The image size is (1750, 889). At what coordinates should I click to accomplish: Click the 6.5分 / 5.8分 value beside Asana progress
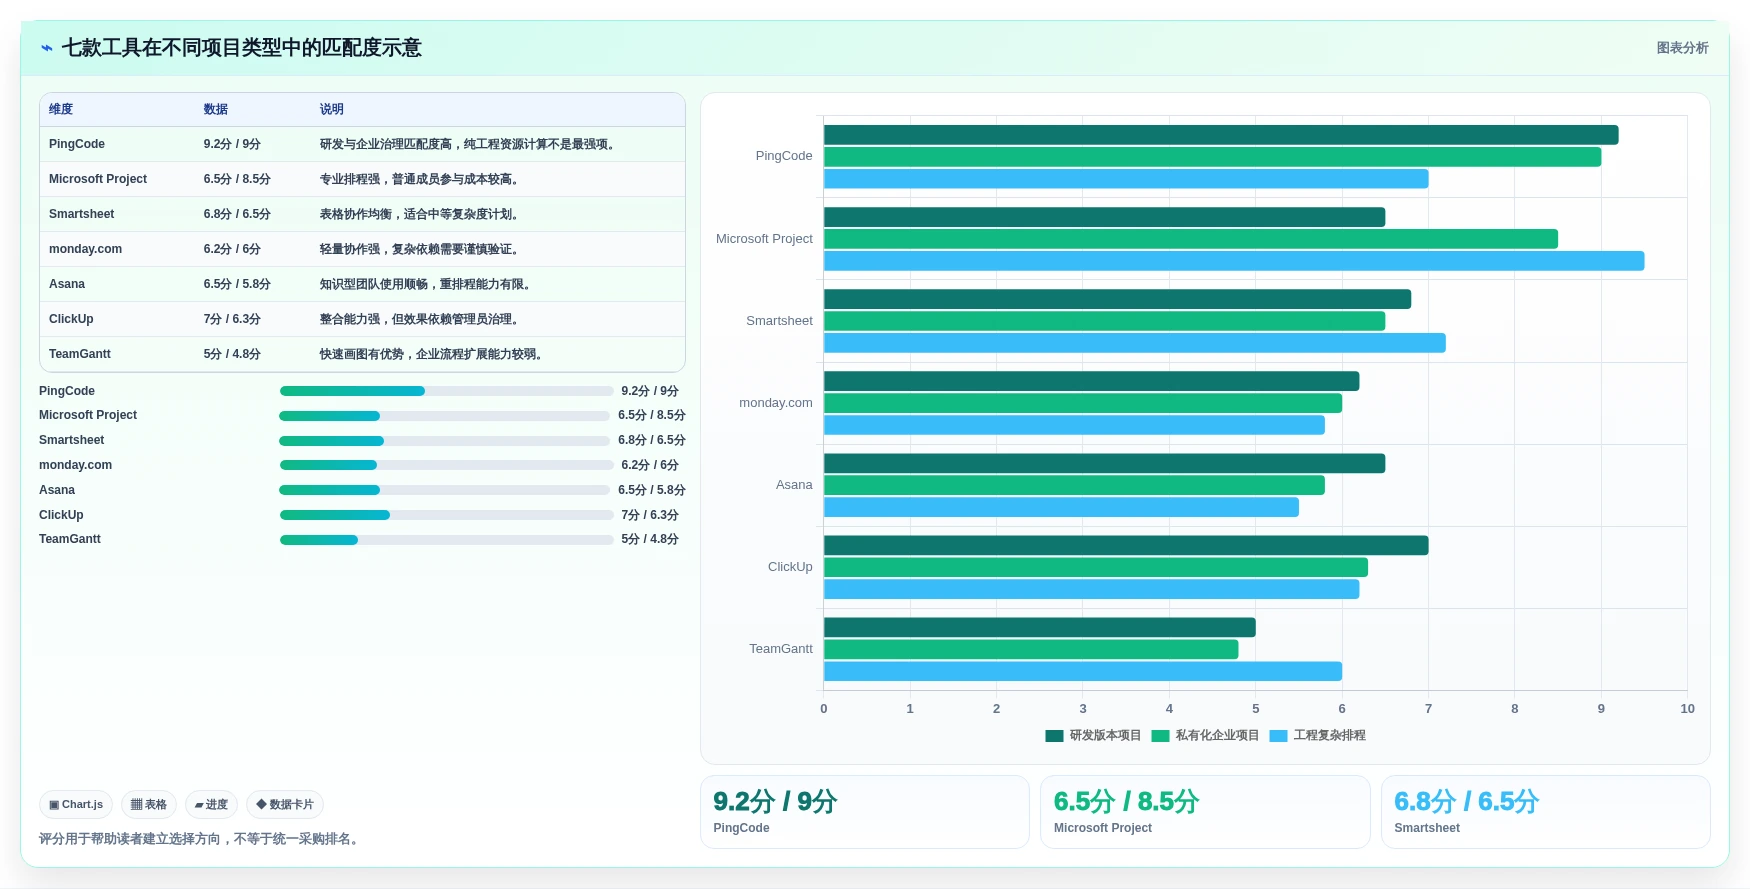[652, 490]
